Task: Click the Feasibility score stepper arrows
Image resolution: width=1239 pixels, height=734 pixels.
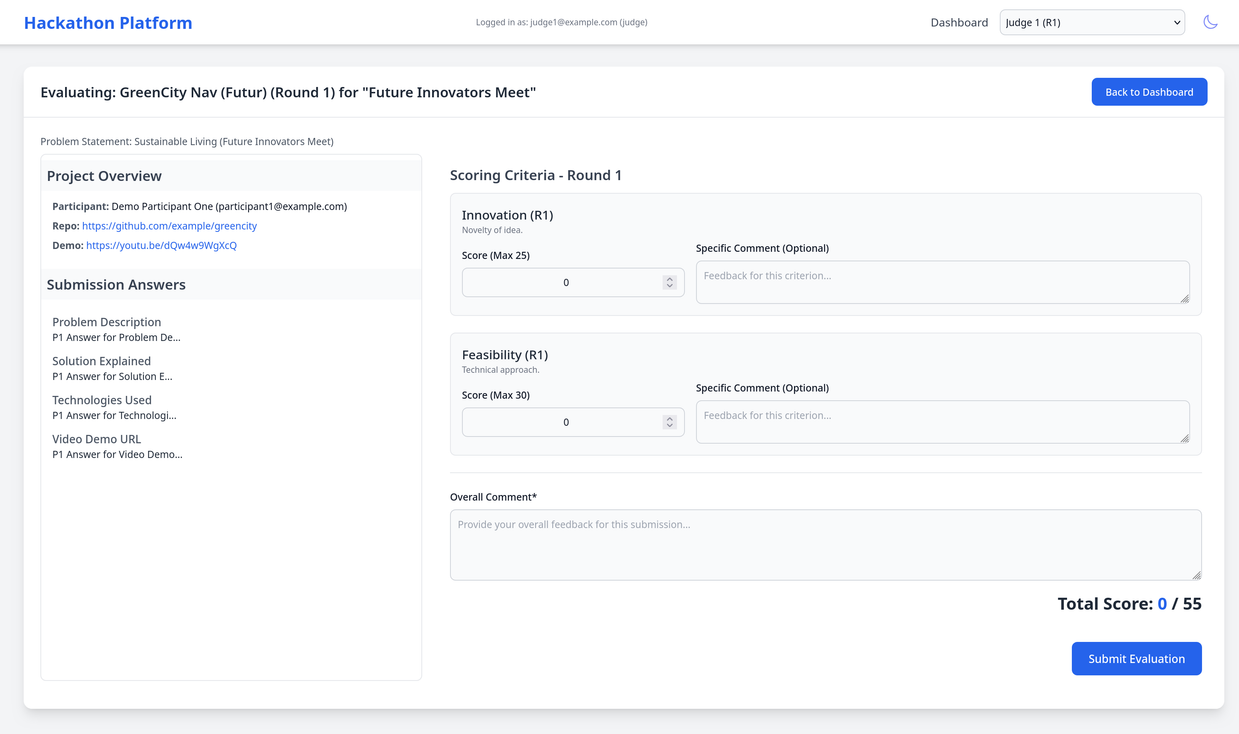Action: (669, 423)
